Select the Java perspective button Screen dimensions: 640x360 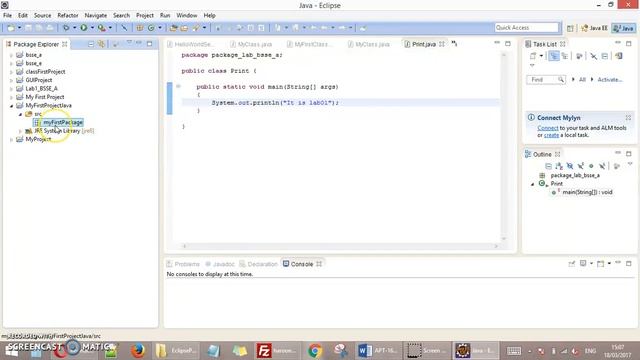tap(624, 28)
